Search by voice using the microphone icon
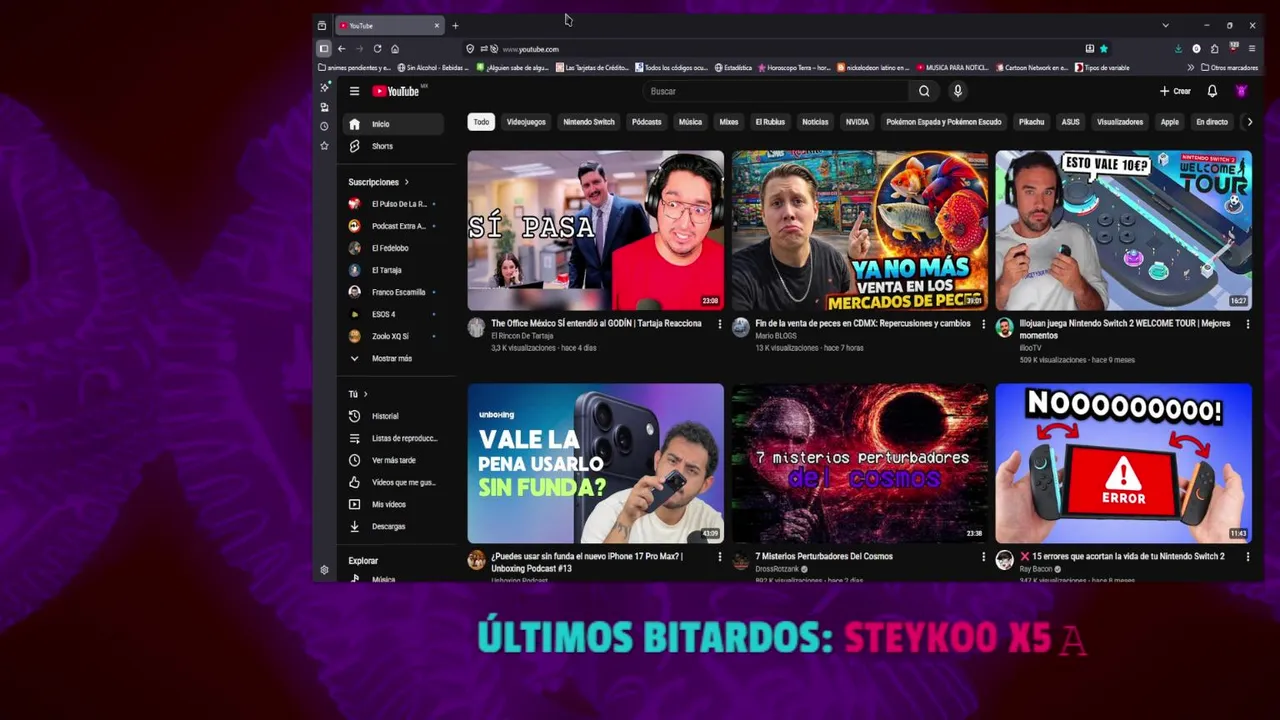The height and width of the screenshot is (720, 1280). (x=957, y=91)
